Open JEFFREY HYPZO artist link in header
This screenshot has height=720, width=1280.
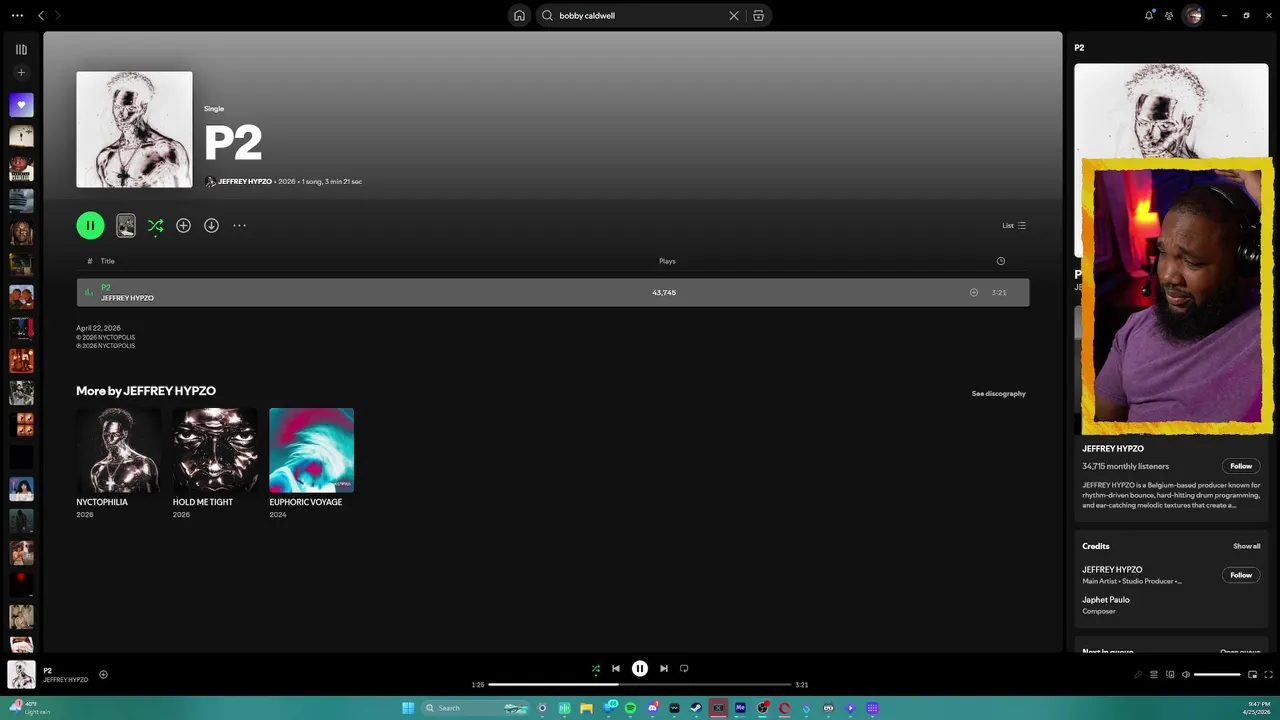(245, 182)
